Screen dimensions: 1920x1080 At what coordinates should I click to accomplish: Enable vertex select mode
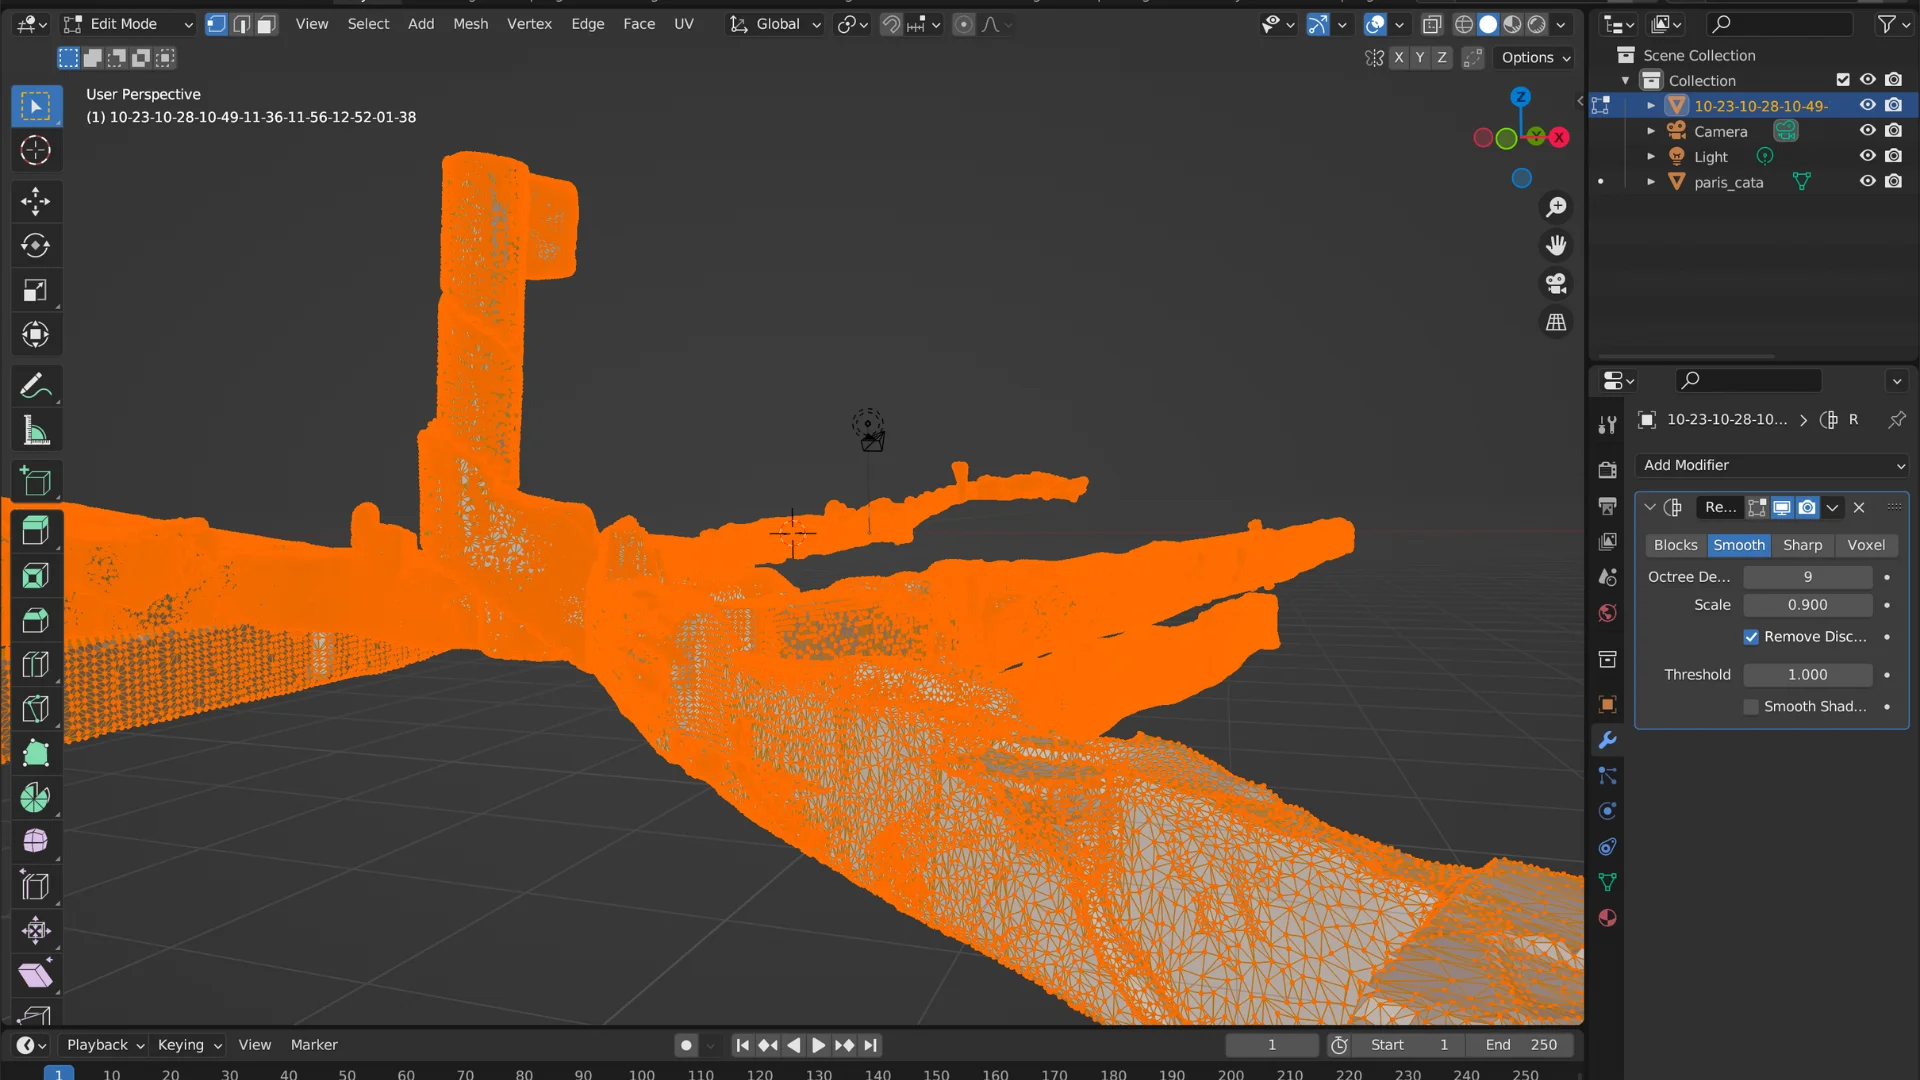coord(216,24)
